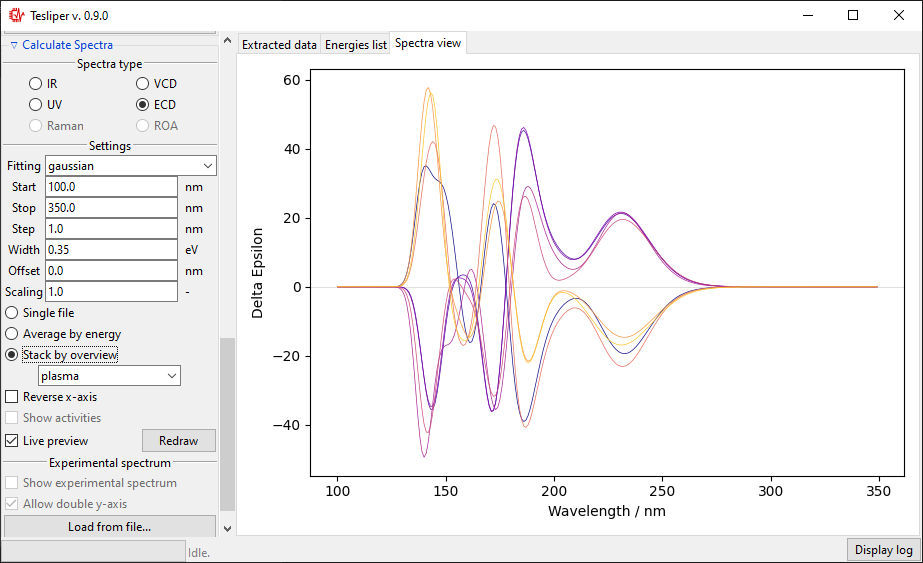
Task: Click the left panel scrollbar down arrow
Action: [227, 528]
